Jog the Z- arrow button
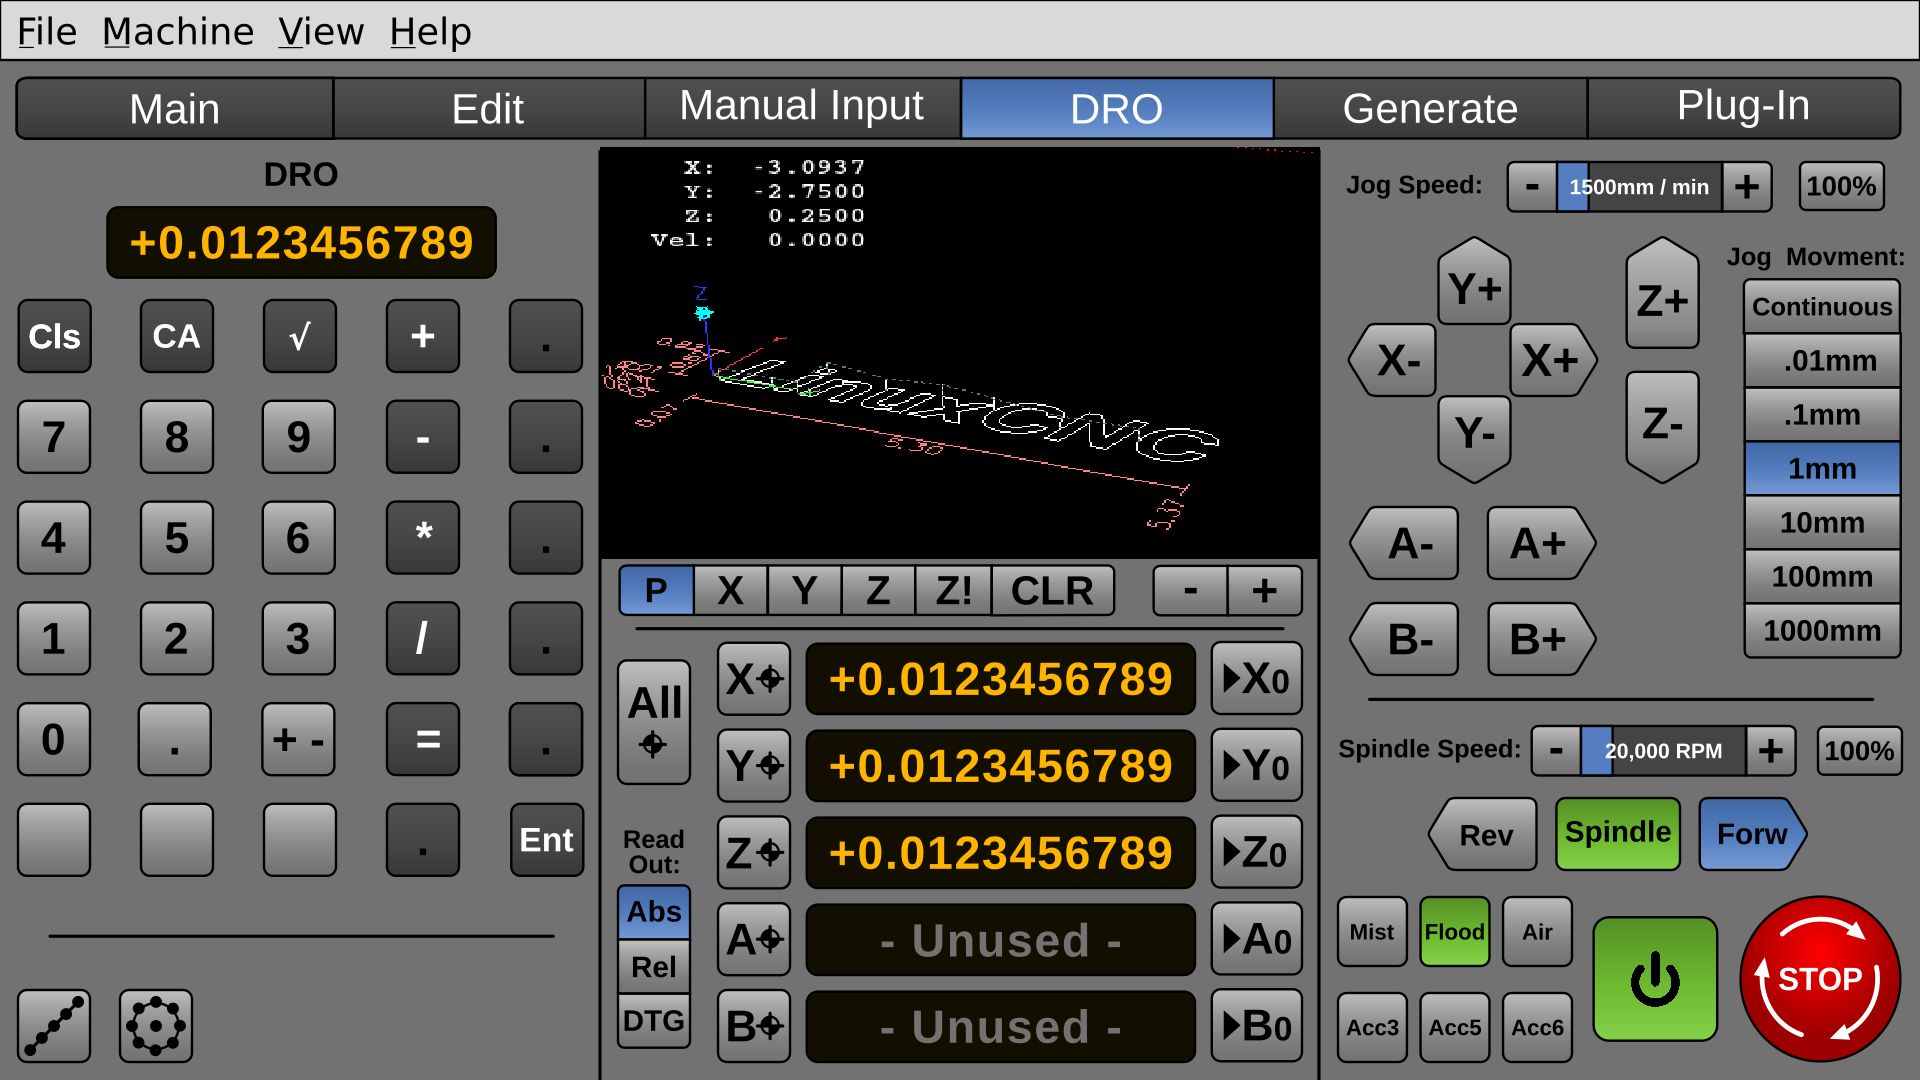Viewport: 1920px width, 1080px height. 1662,426
